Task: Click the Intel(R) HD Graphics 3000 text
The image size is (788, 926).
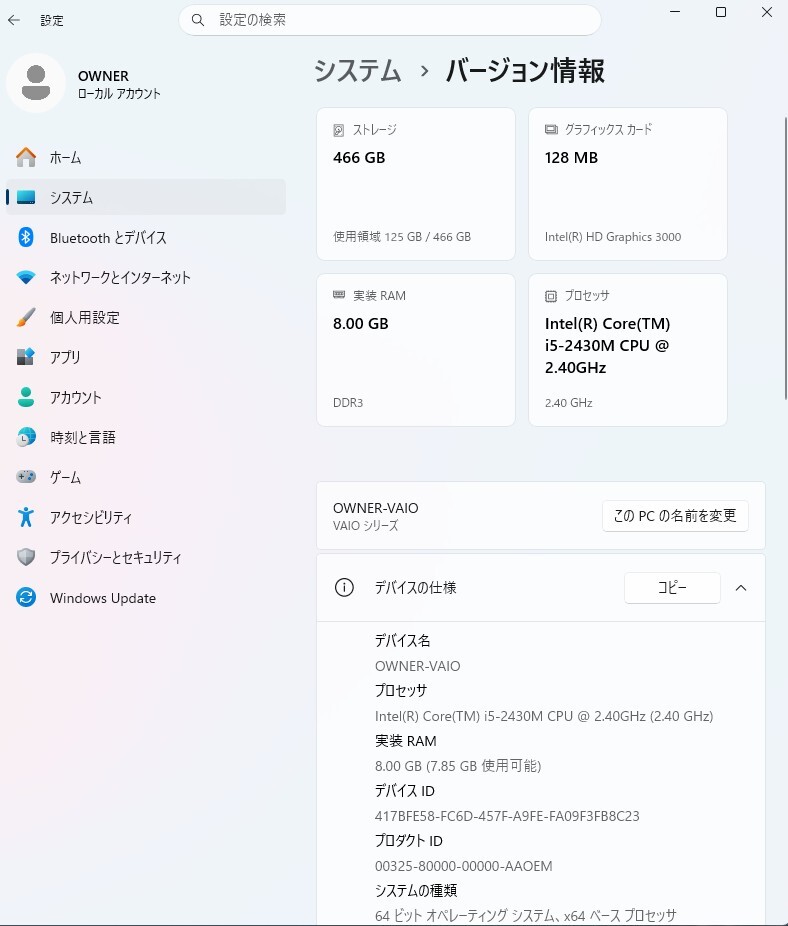Action: [x=613, y=236]
